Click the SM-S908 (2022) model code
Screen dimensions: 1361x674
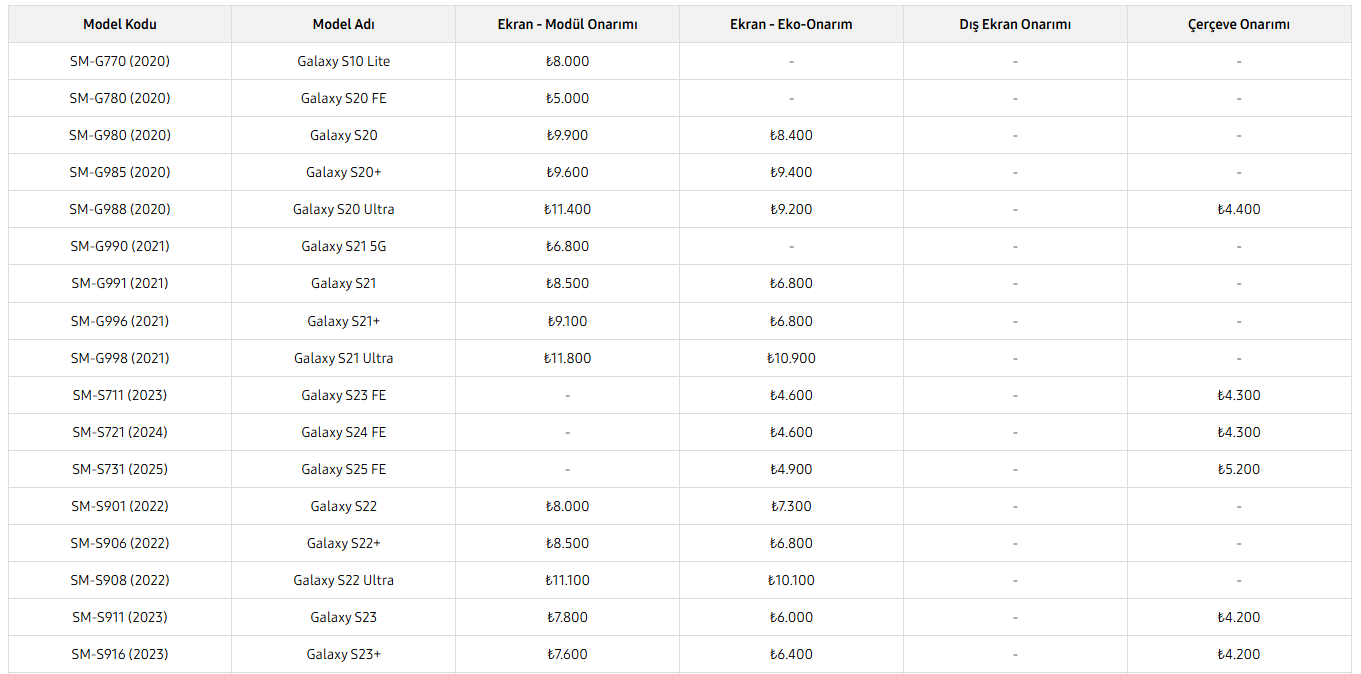[120, 580]
